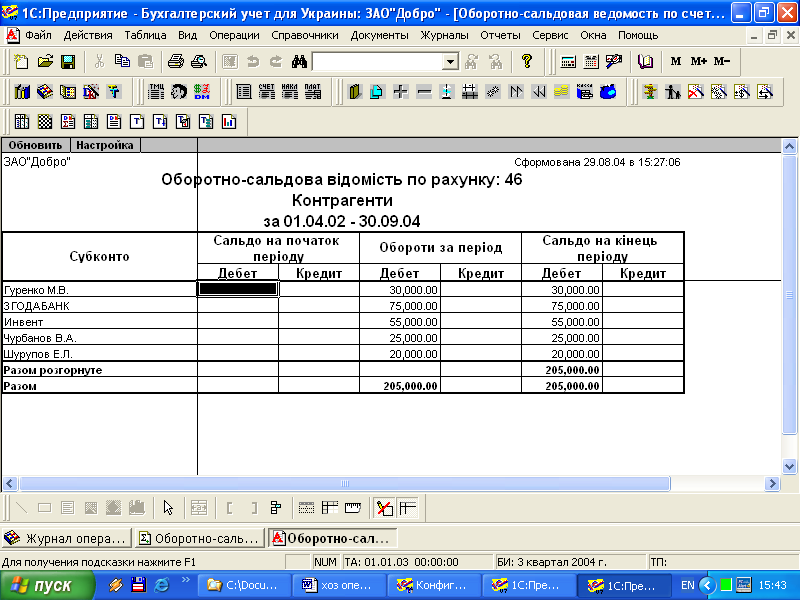Click the colored bar chart report icon
800x600 pixels.
(229, 121)
